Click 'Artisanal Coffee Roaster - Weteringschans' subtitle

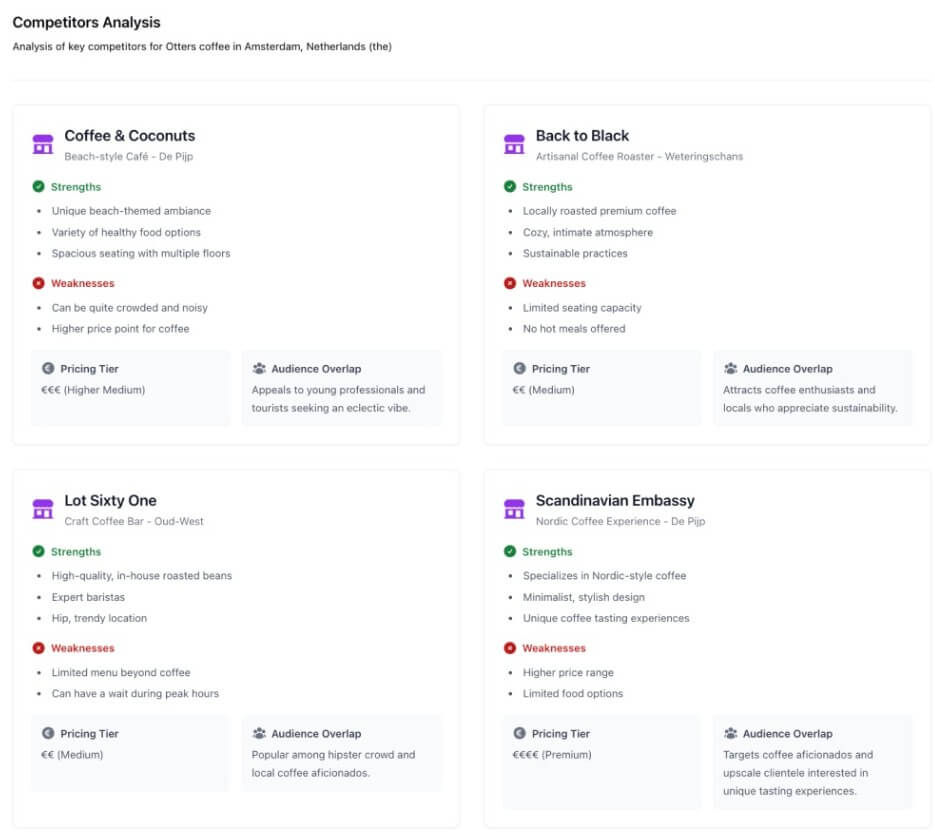tap(639, 157)
